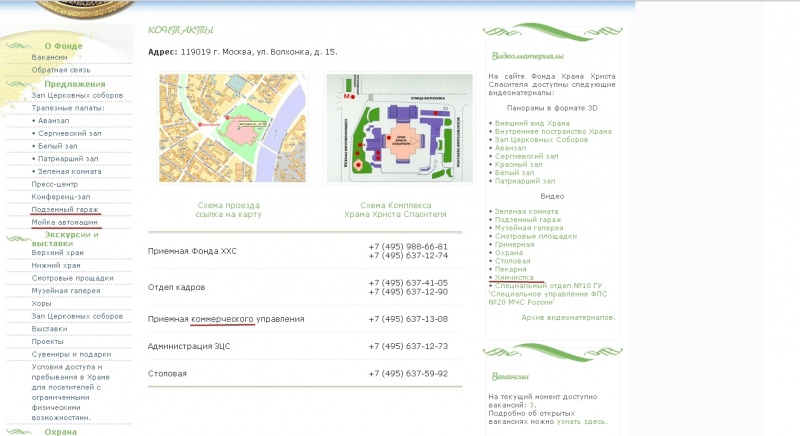Click the О Фонде section heading
800x436 pixels.
(x=63, y=46)
